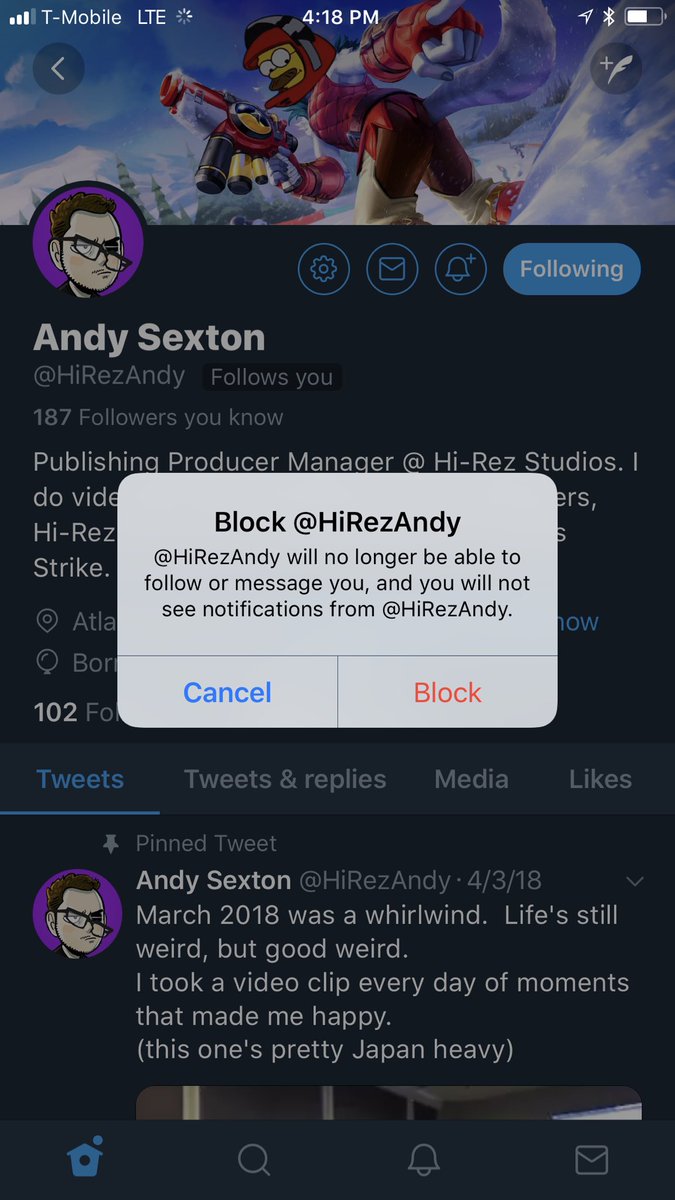
Task: Open the pinned tweet video preview
Action: 389,1103
